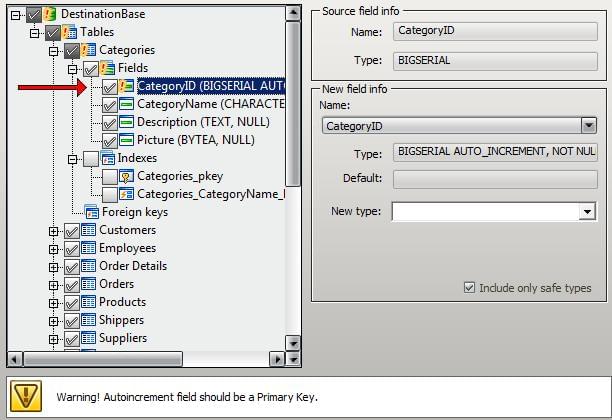This screenshot has height=420, width=612.
Task: Click the Picture field icon
Action: coord(126,140)
